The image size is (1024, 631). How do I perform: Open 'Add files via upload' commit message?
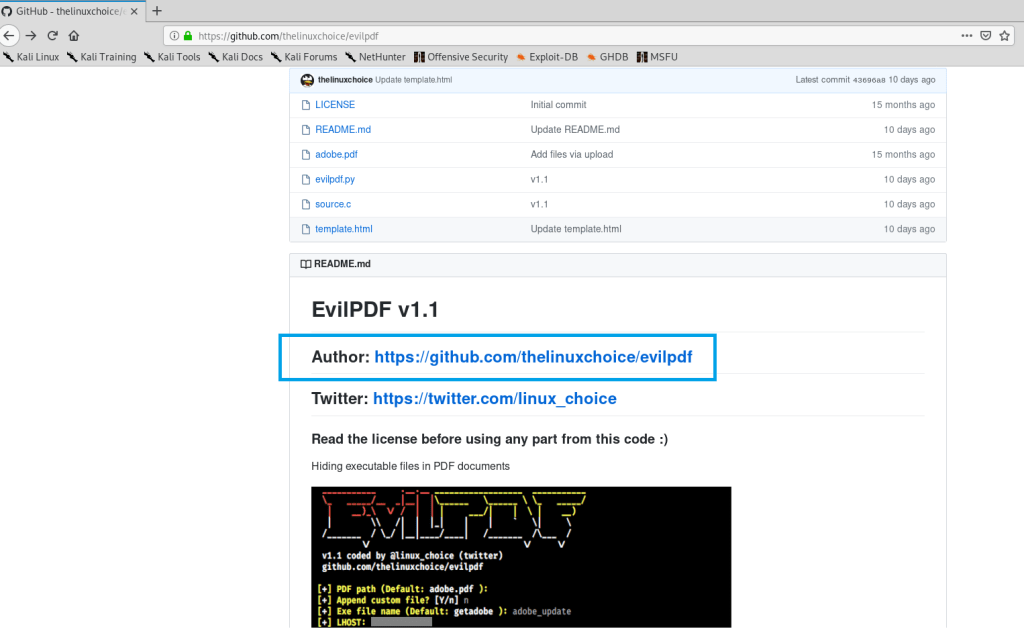[572, 154]
